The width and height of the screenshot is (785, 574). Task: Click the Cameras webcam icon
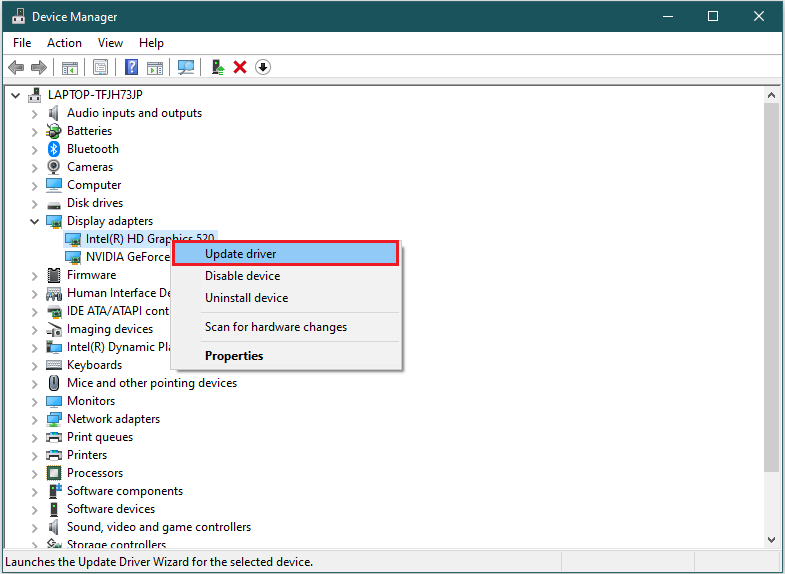coord(54,167)
